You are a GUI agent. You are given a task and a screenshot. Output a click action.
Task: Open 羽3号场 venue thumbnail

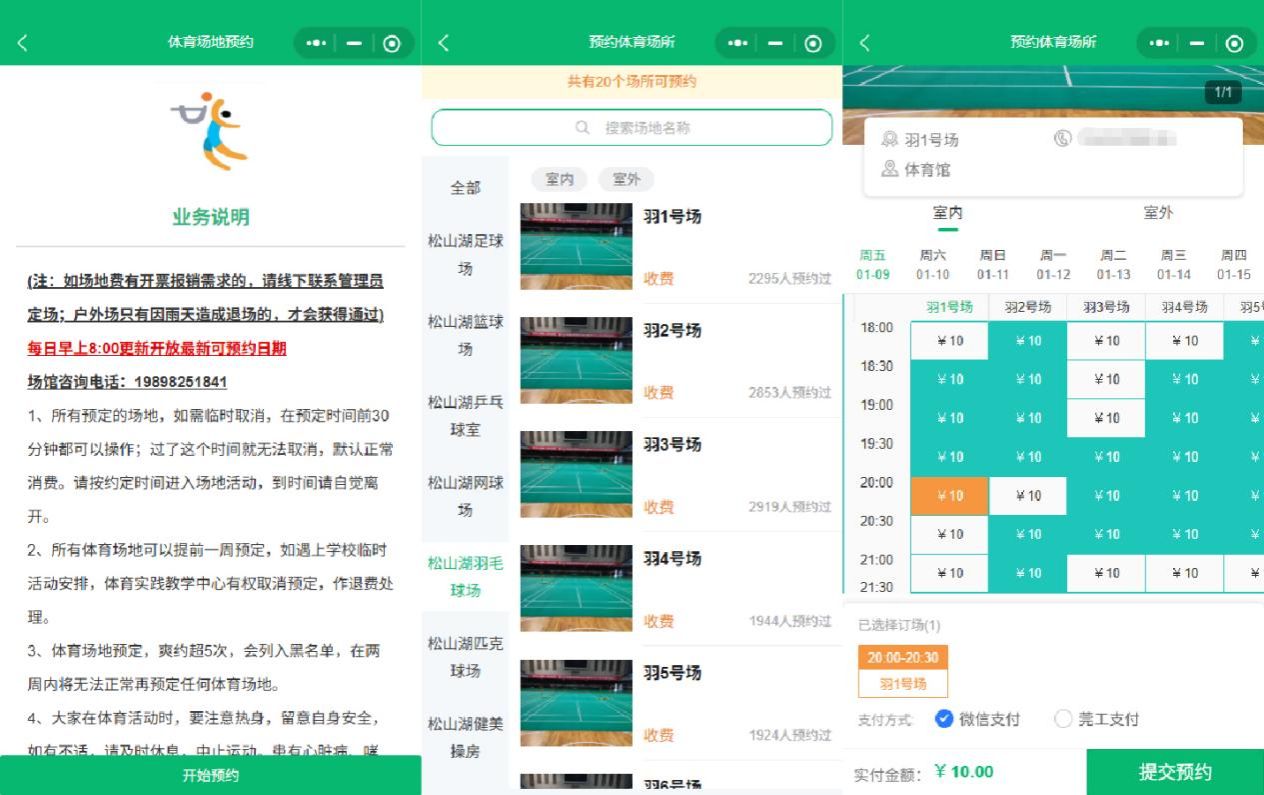pos(576,475)
